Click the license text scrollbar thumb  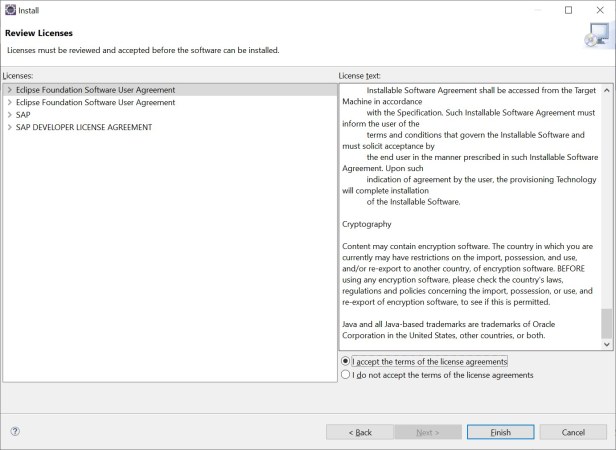click(608, 323)
